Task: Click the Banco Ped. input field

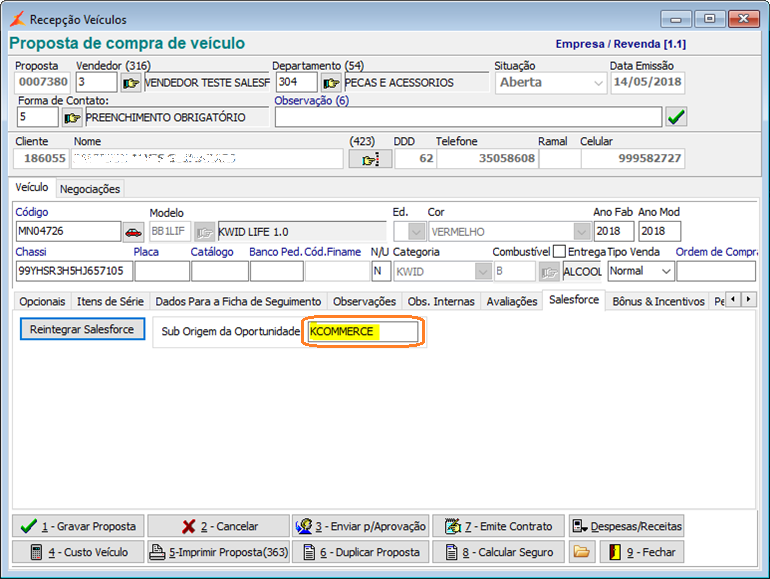Action: (x=276, y=271)
